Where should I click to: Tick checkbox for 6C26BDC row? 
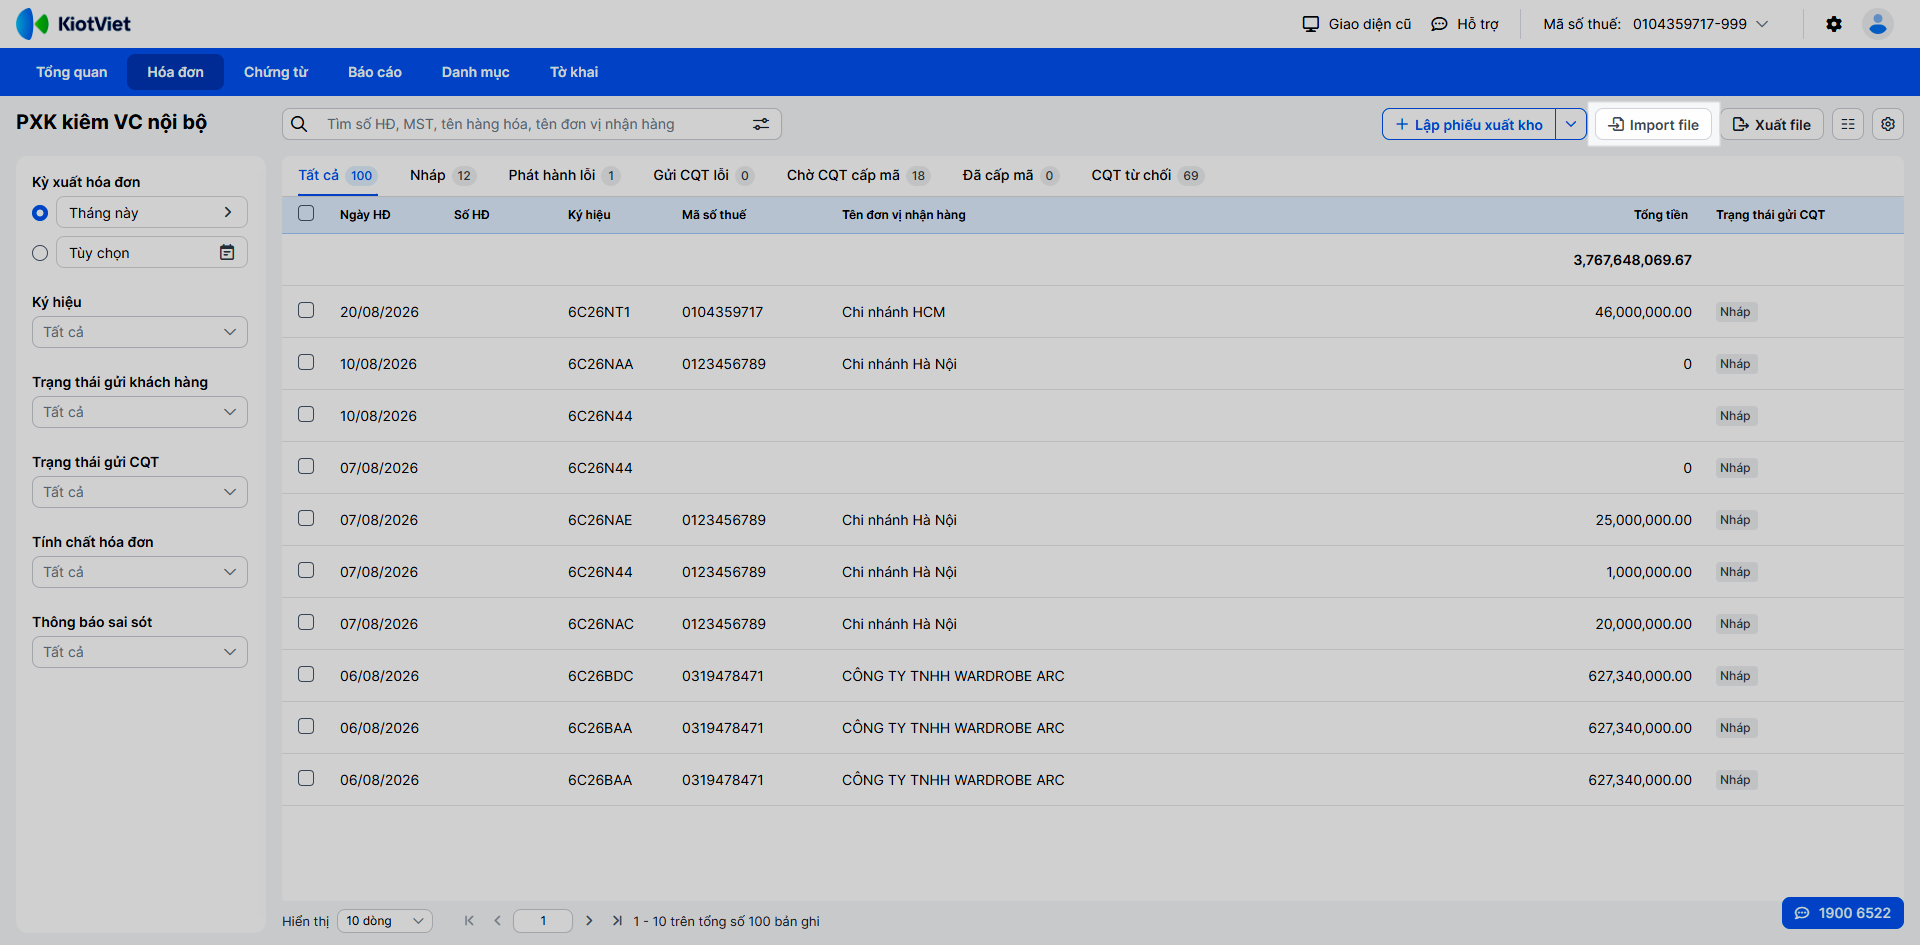306,674
